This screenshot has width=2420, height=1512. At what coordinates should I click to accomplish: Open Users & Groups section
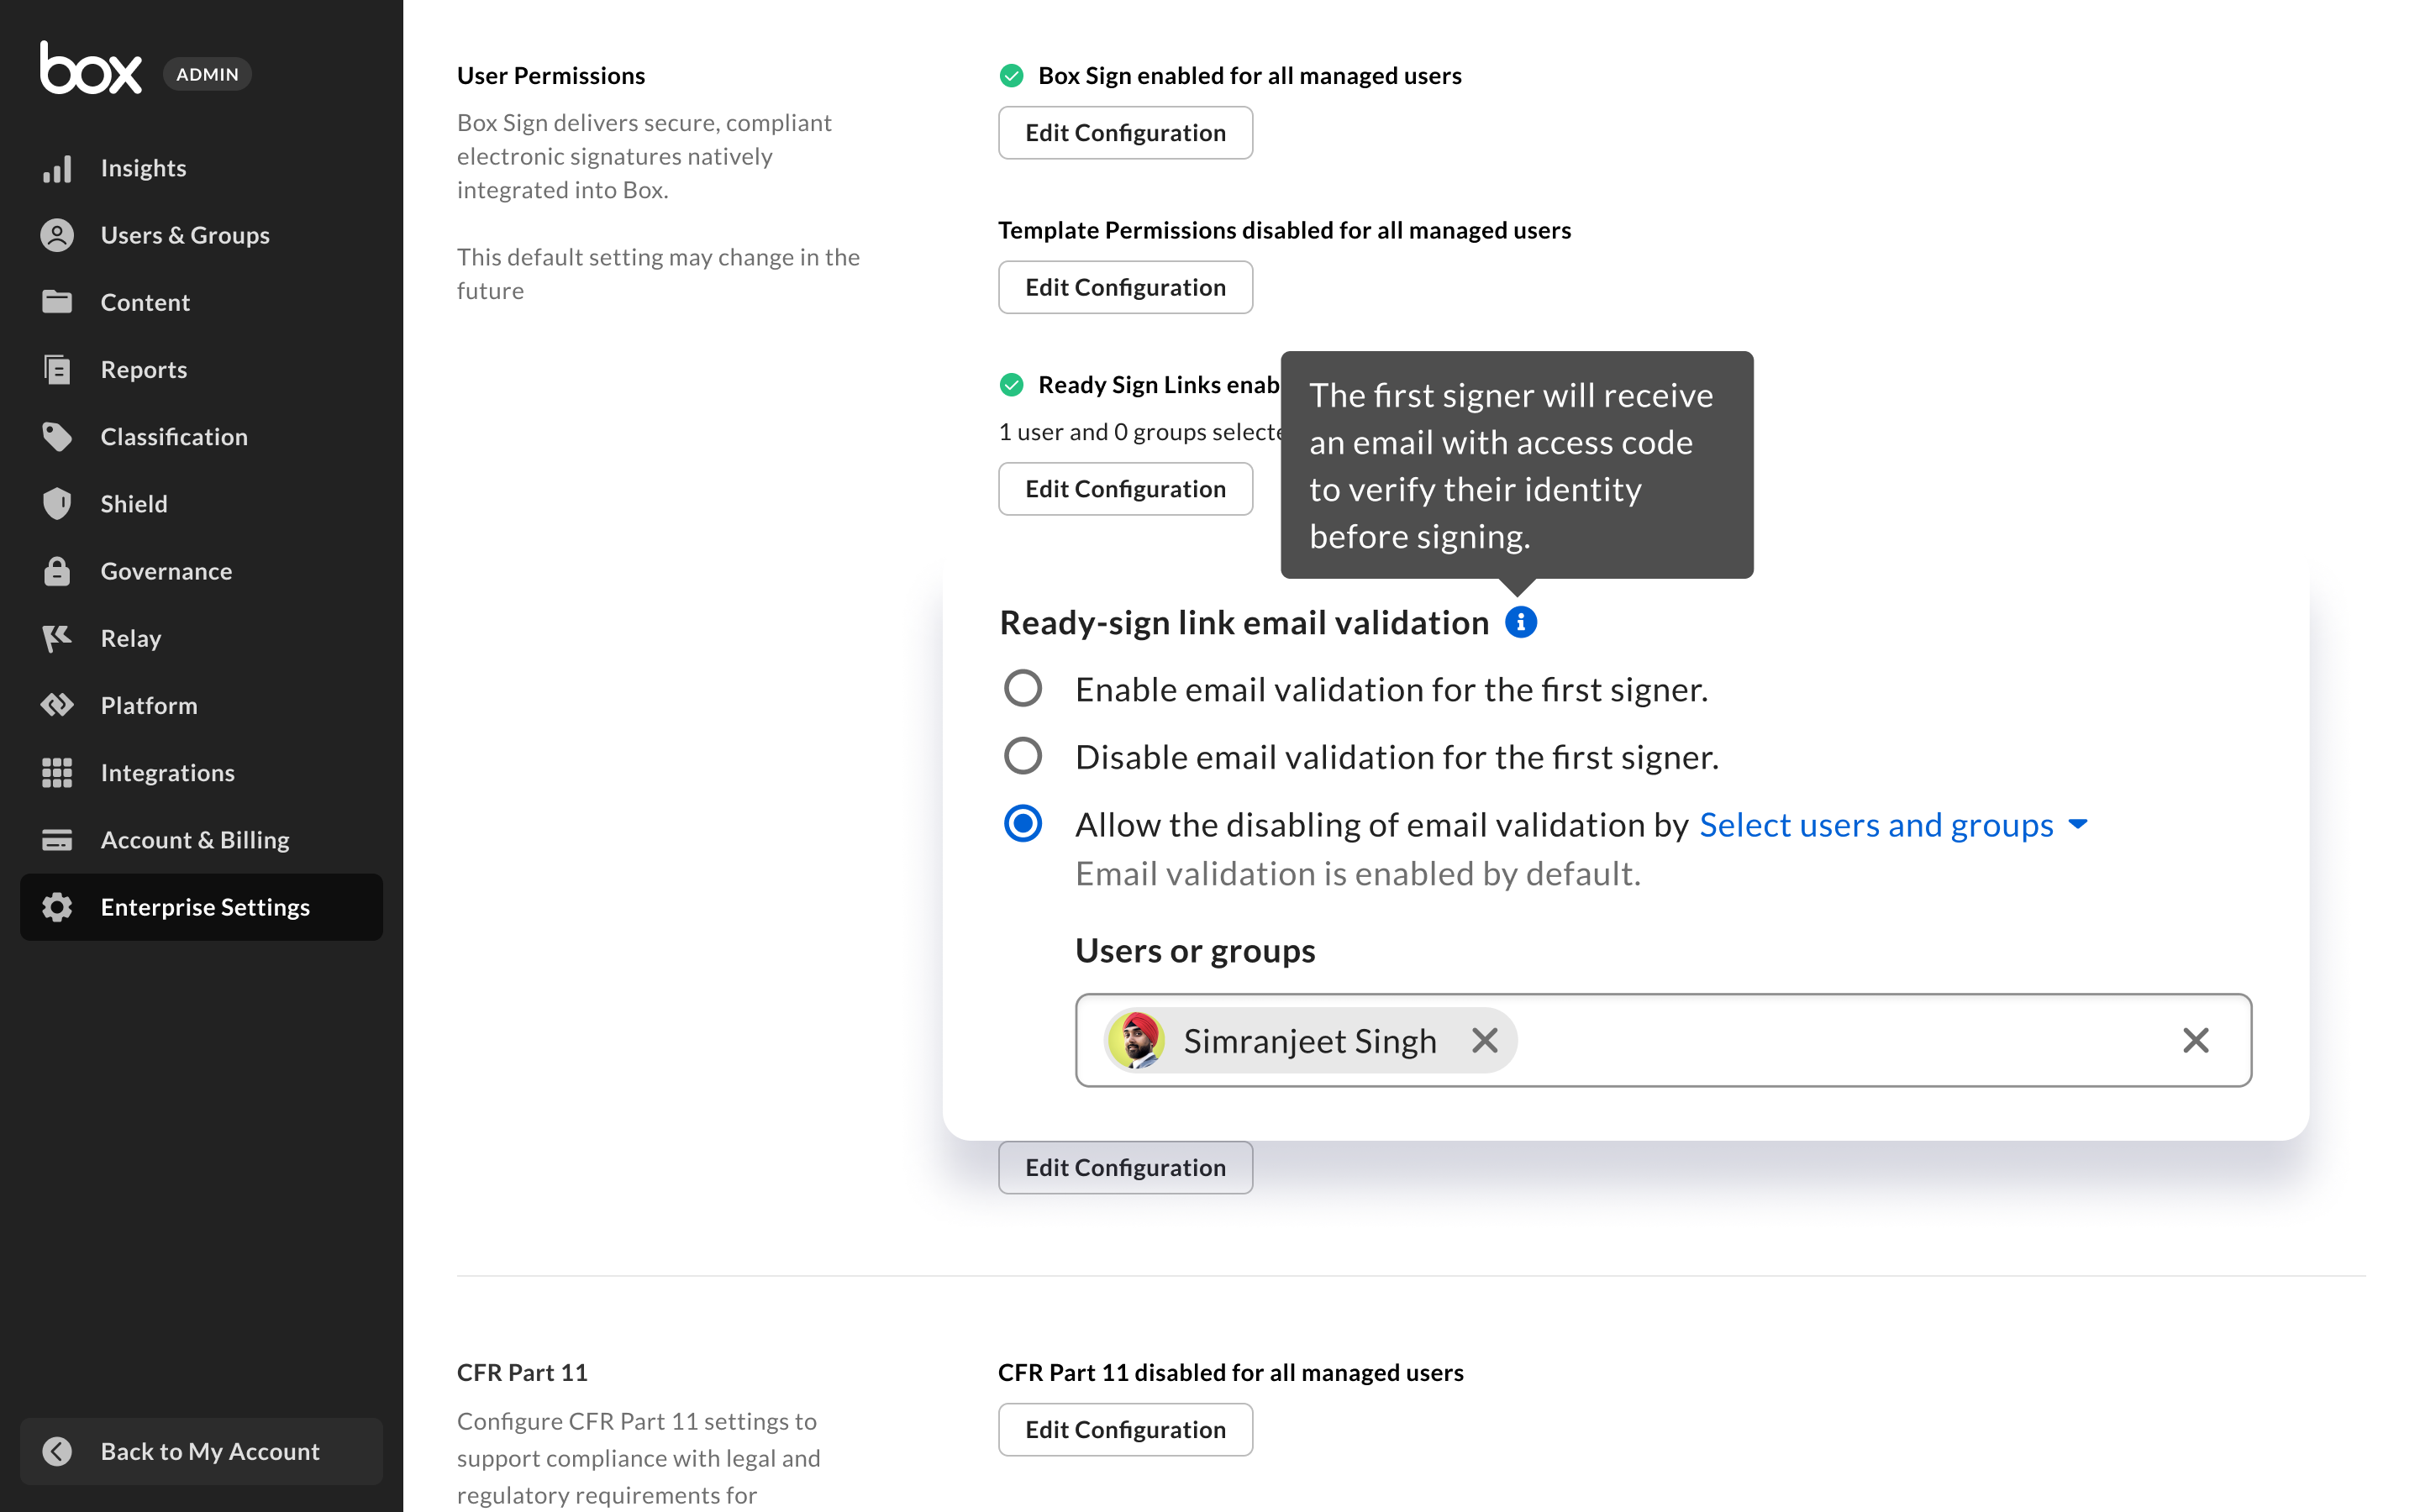pyautogui.click(x=201, y=235)
